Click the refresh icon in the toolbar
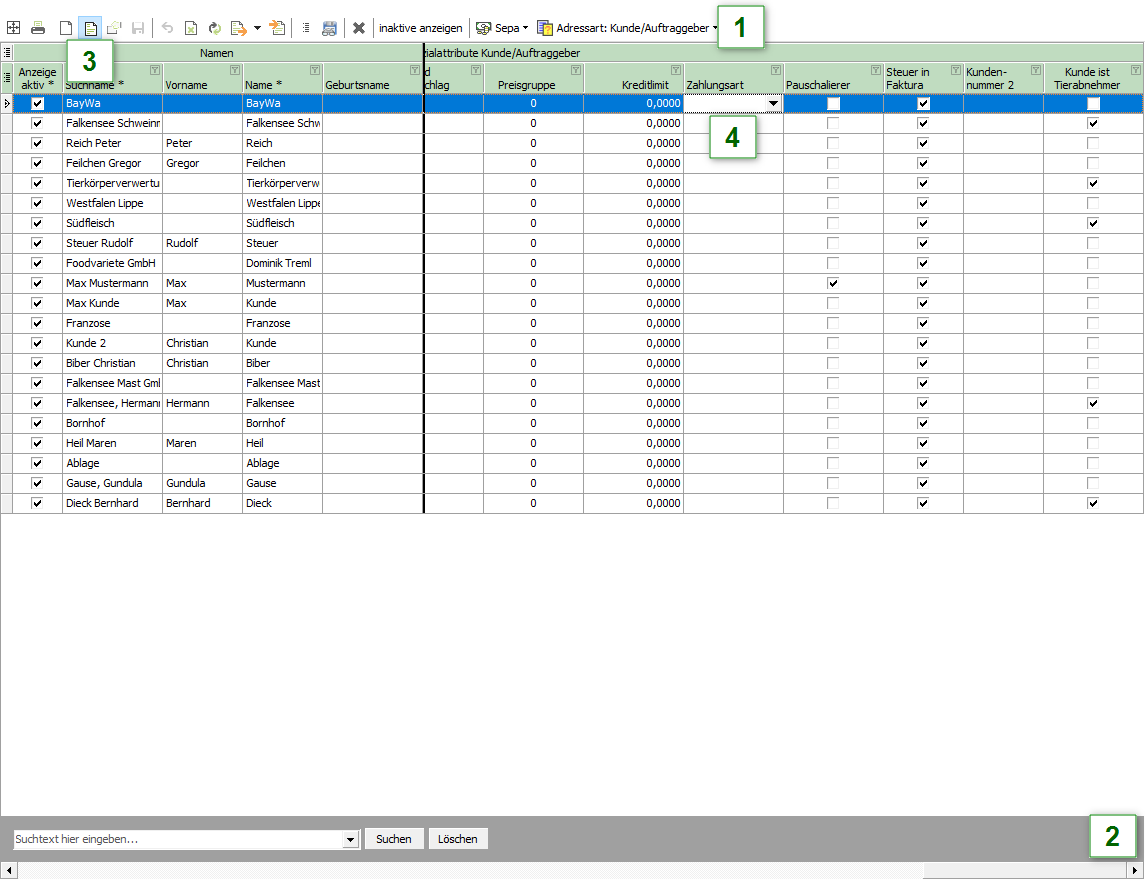Image resolution: width=1145 pixels, height=880 pixels. pyautogui.click(x=214, y=28)
